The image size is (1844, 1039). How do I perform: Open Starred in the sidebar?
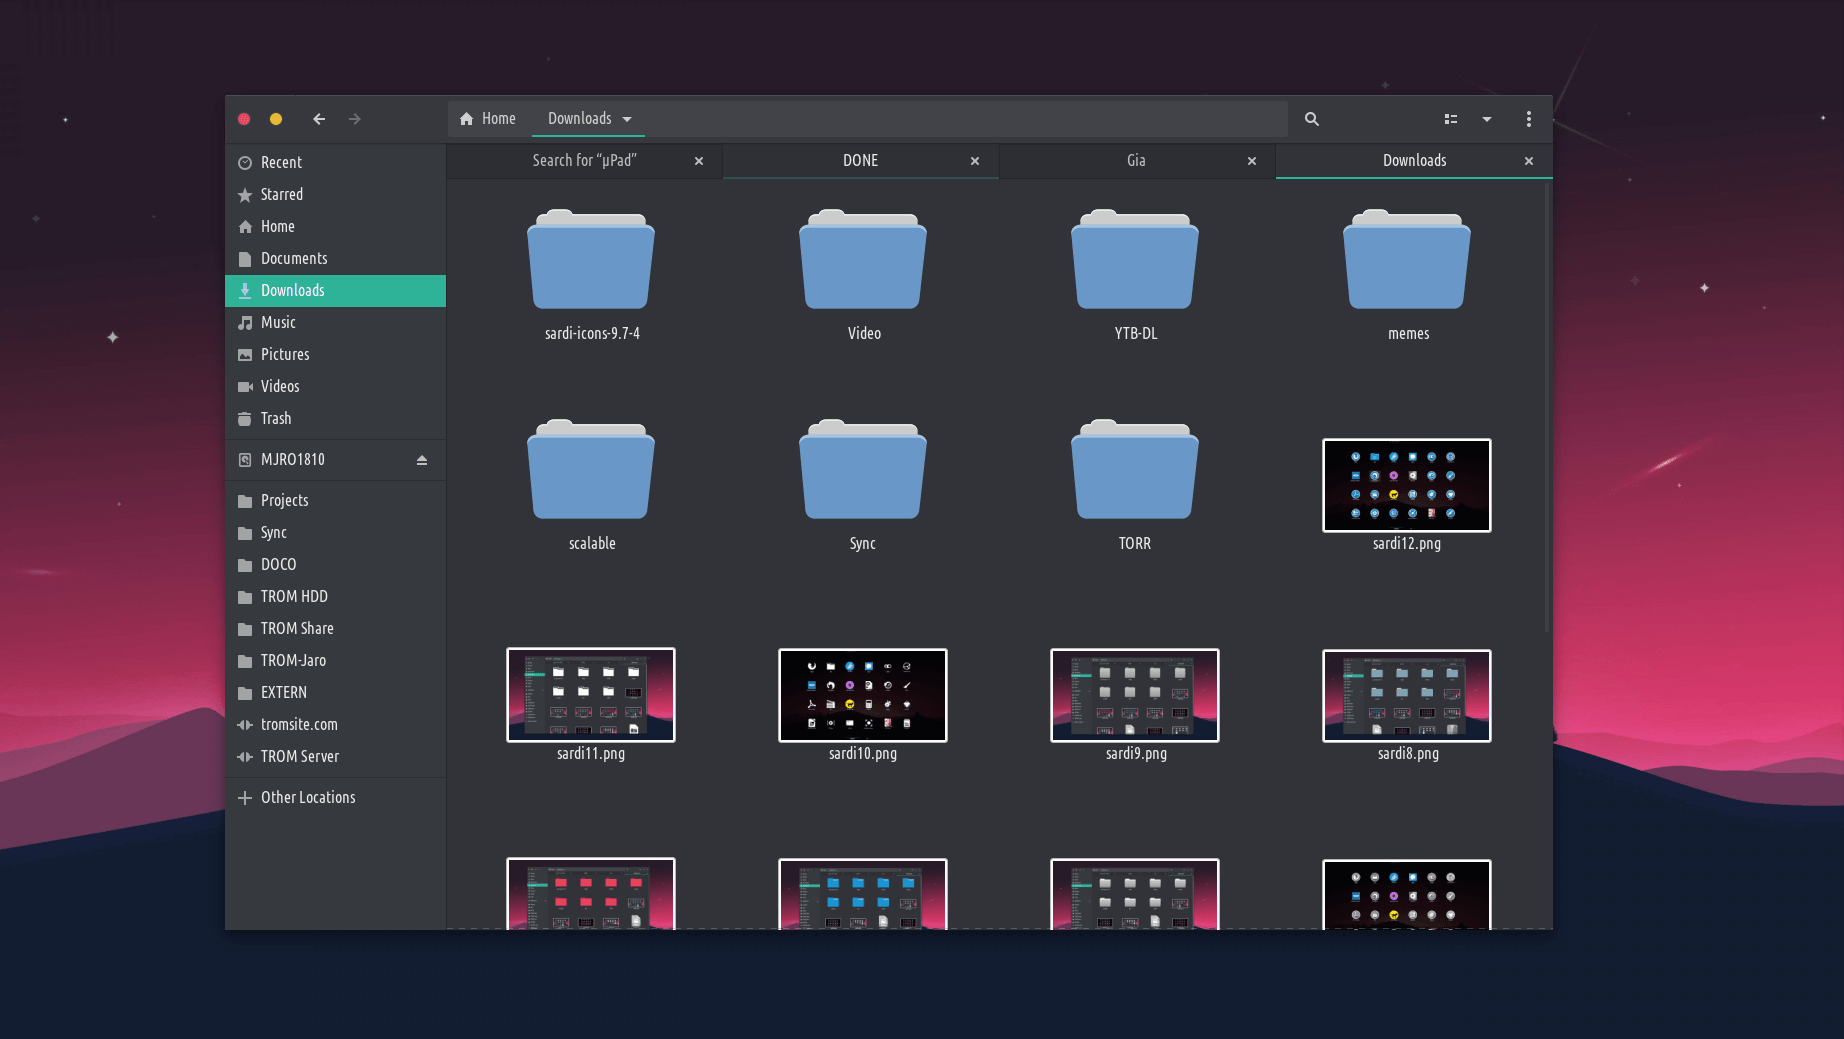(281, 195)
